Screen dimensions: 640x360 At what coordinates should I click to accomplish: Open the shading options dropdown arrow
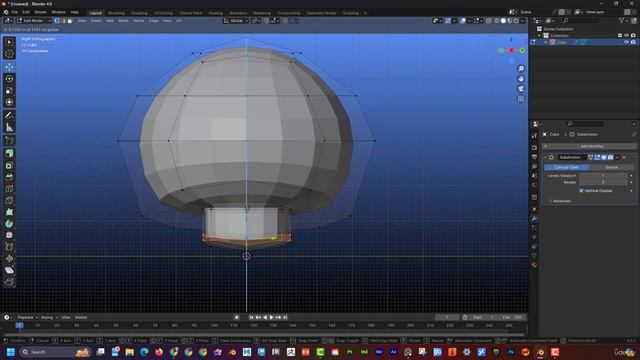point(523,20)
